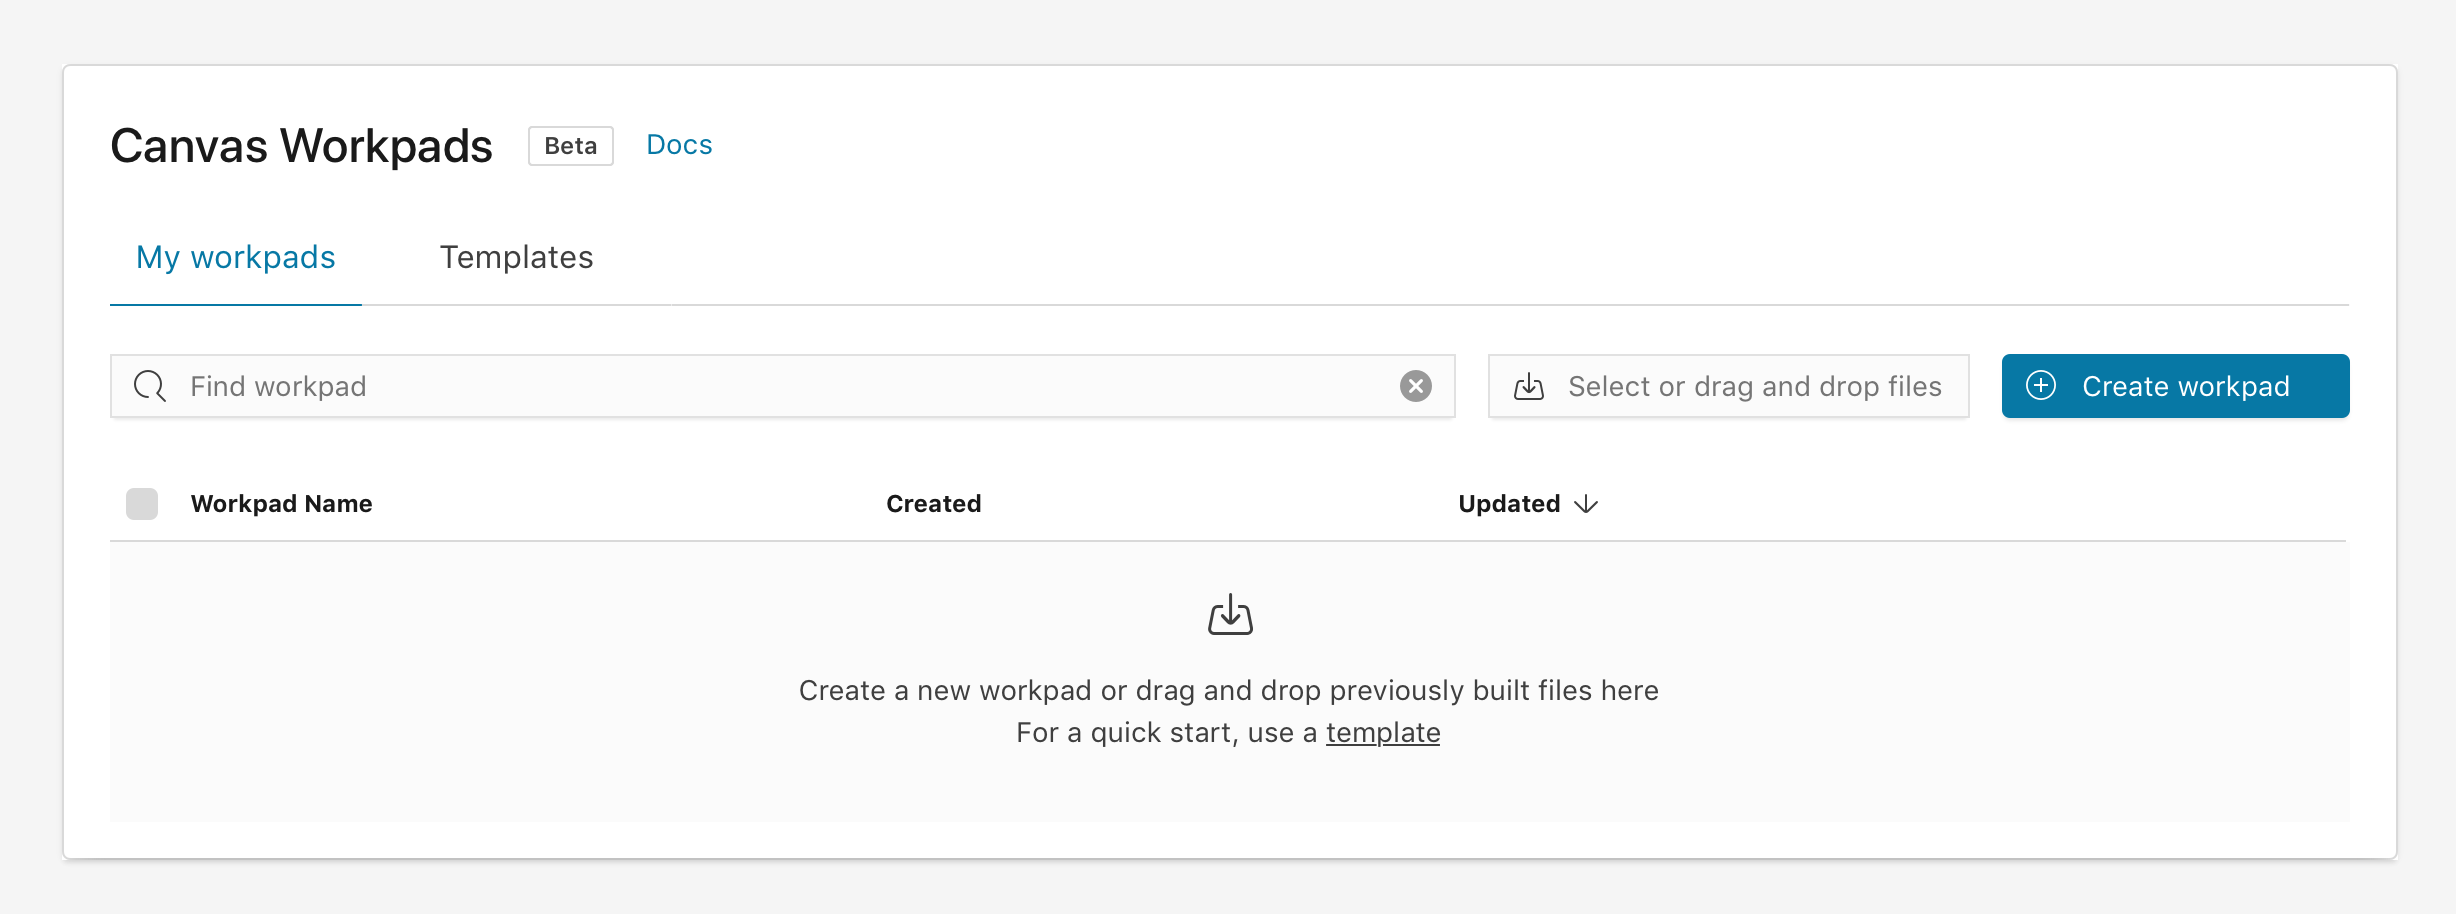This screenshot has height=914, width=2456.
Task: Click the large import icon in the empty table area
Action: 1228,615
